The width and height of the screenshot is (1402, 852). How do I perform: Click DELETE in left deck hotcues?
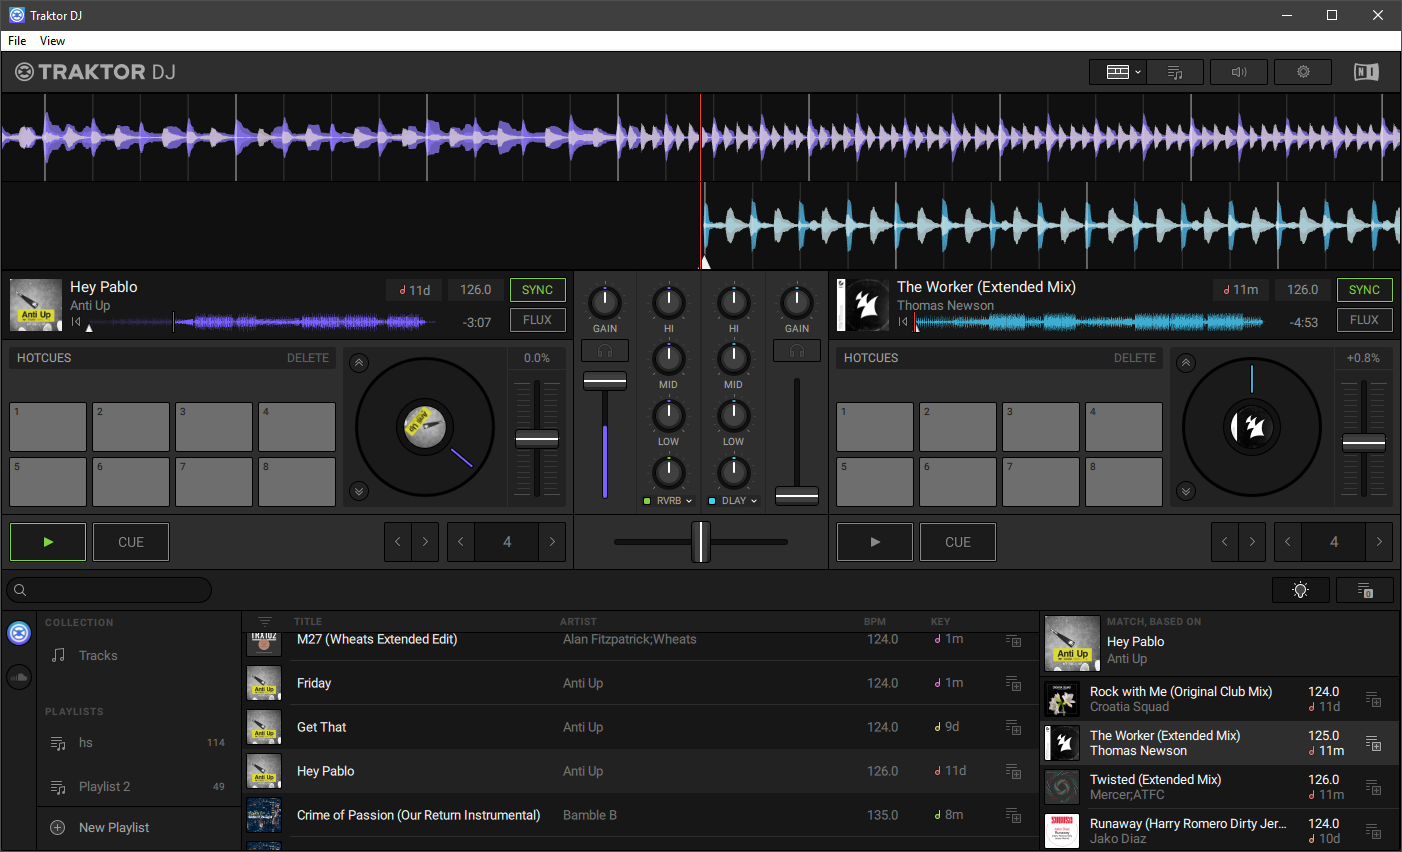[308, 358]
